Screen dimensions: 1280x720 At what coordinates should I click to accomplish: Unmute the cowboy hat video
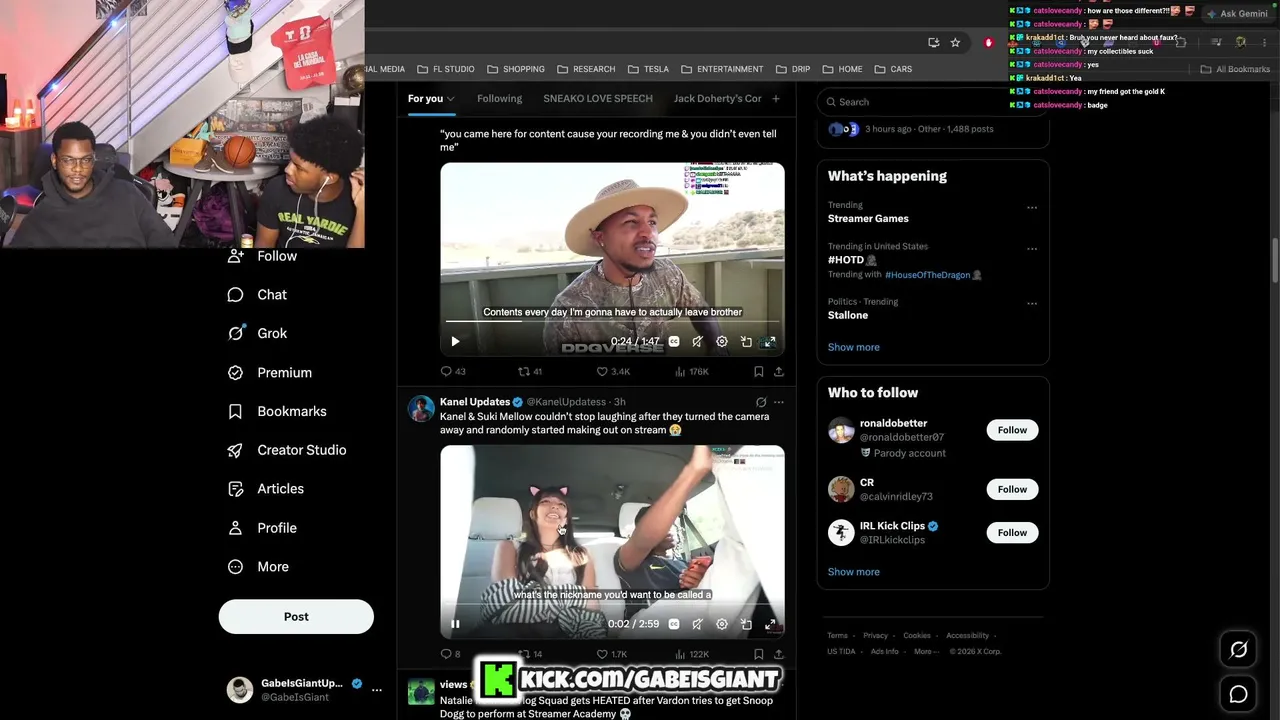[x=697, y=342]
